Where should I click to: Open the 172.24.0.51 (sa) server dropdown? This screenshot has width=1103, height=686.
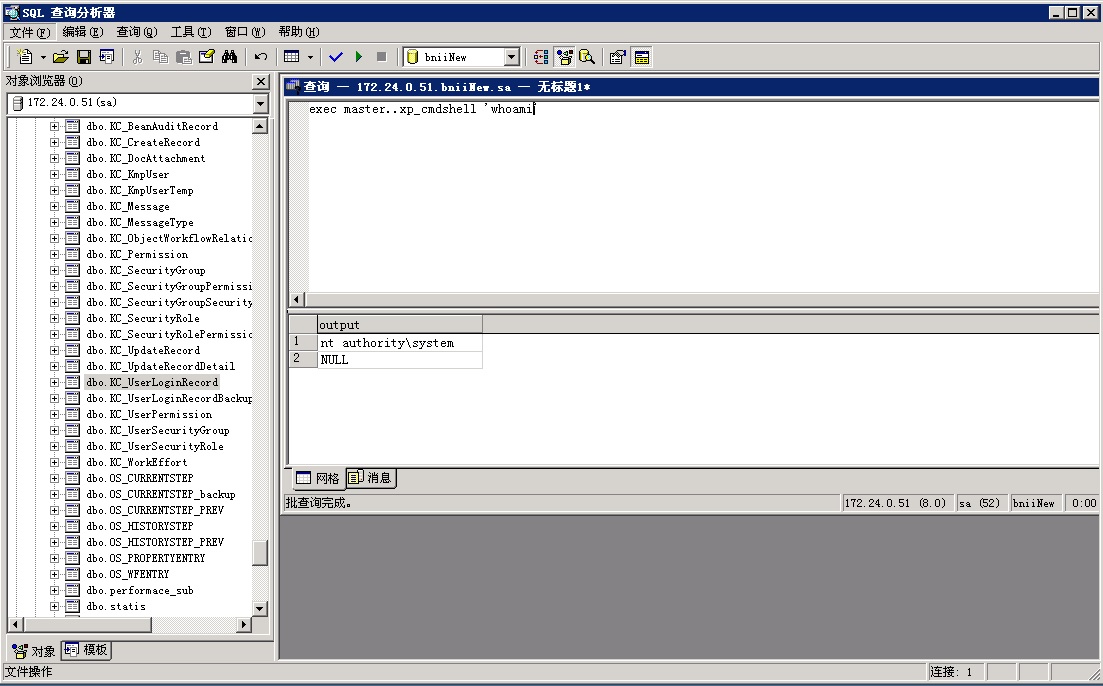(x=260, y=103)
